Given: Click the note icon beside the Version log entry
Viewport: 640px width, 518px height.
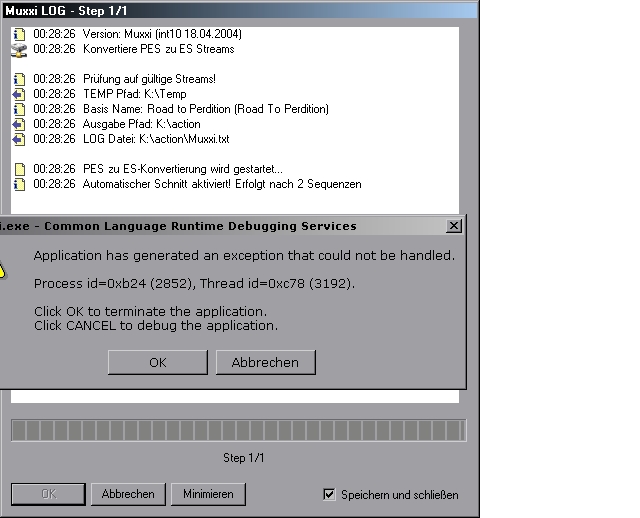Looking at the screenshot, I should pos(18,34).
